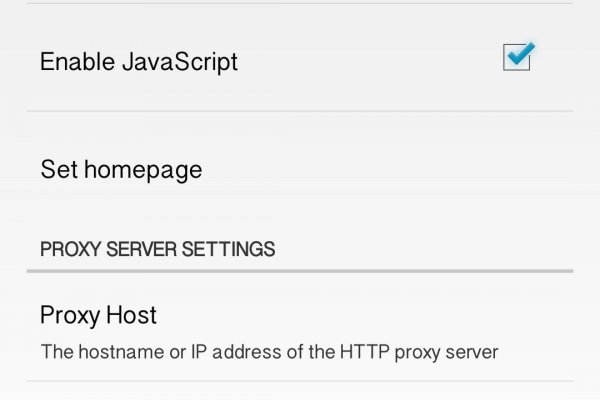Disable JavaScript using the checked box

[517, 59]
